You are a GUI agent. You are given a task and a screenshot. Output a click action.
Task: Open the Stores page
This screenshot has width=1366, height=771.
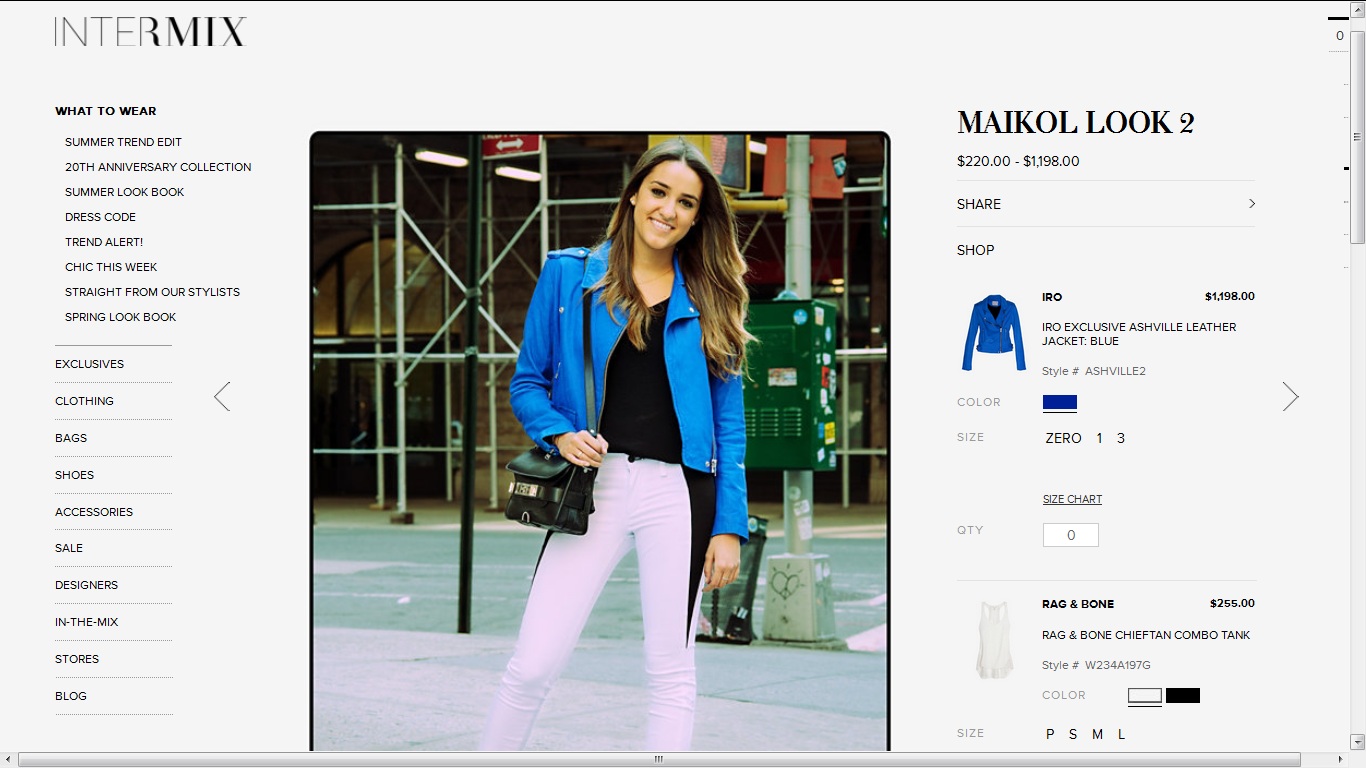click(77, 659)
